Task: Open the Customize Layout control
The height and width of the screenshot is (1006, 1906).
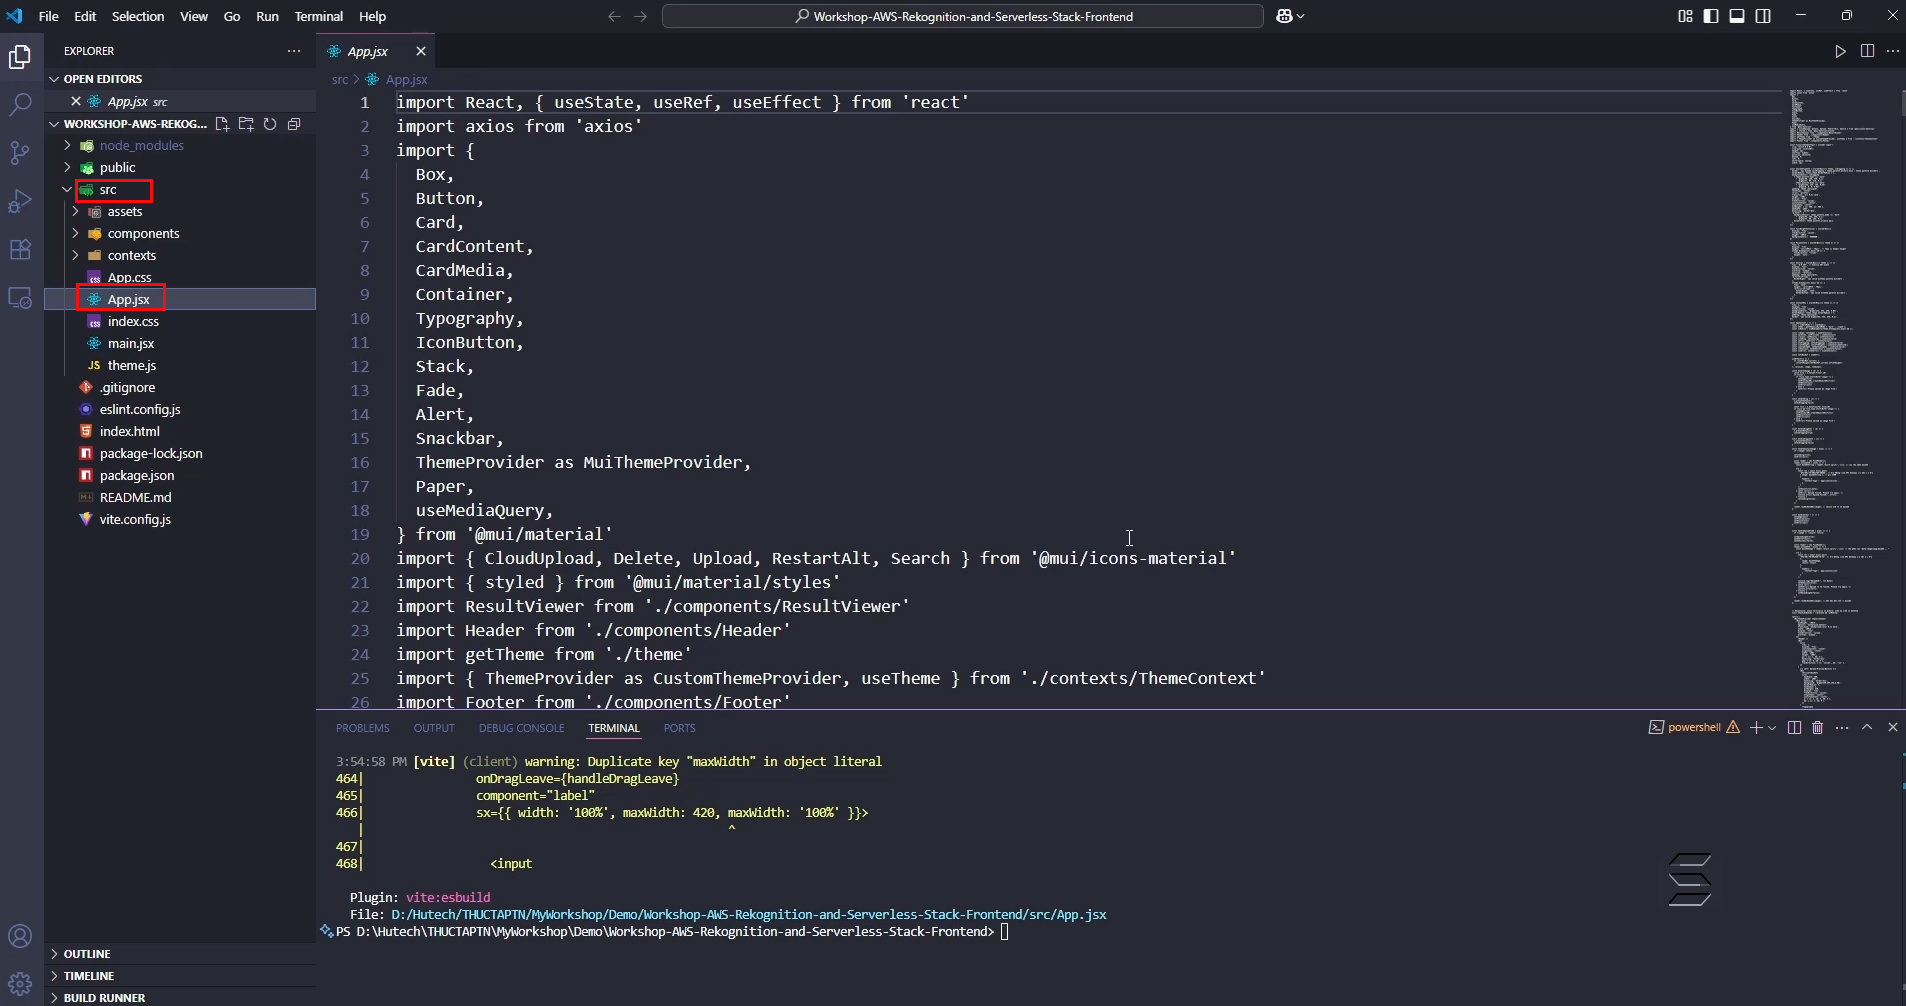Action: click(1685, 16)
